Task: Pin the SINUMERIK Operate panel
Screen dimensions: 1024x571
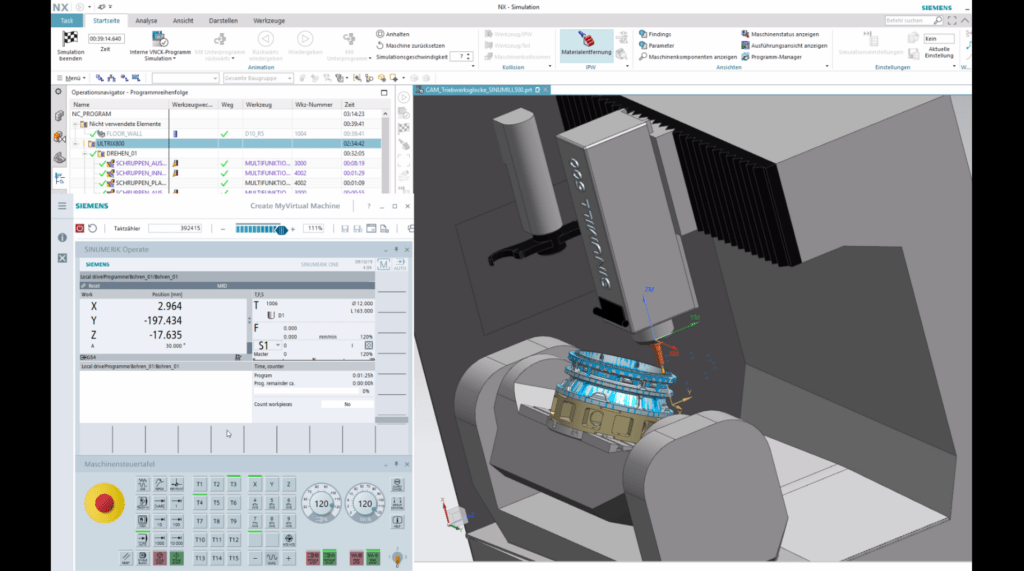Action: 396,250
